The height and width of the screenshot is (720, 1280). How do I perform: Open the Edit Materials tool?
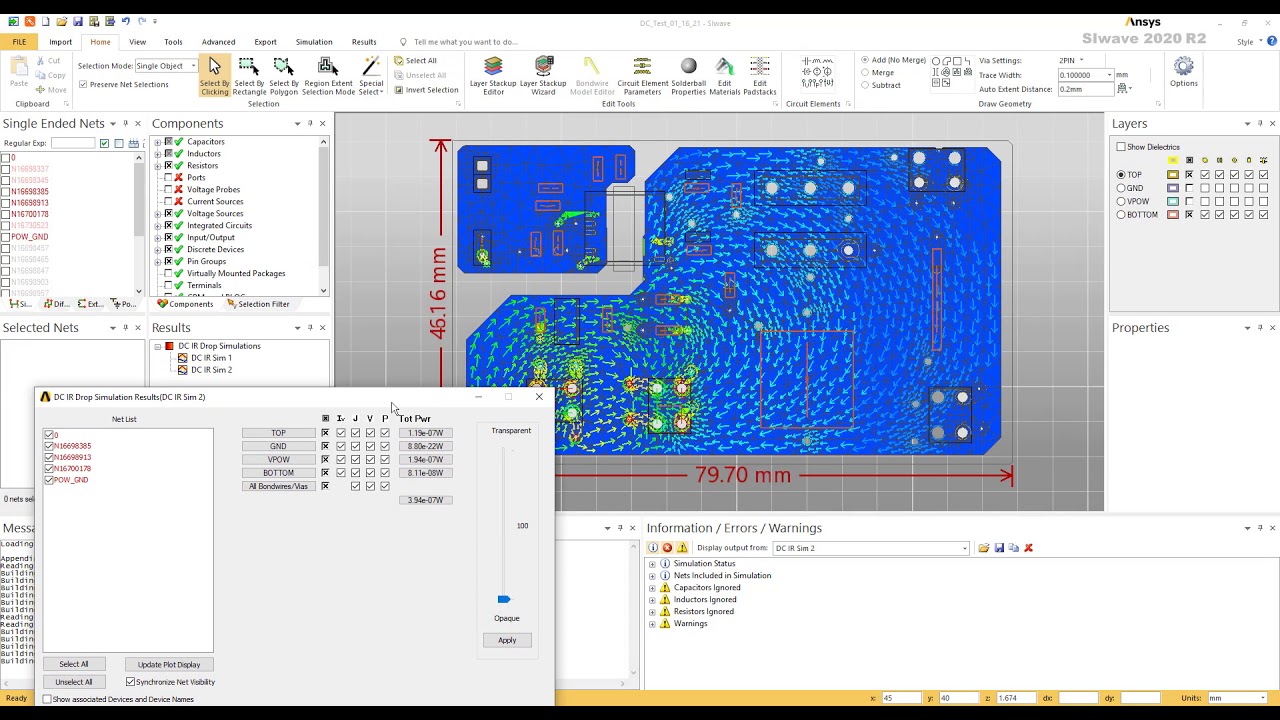point(725,76)
